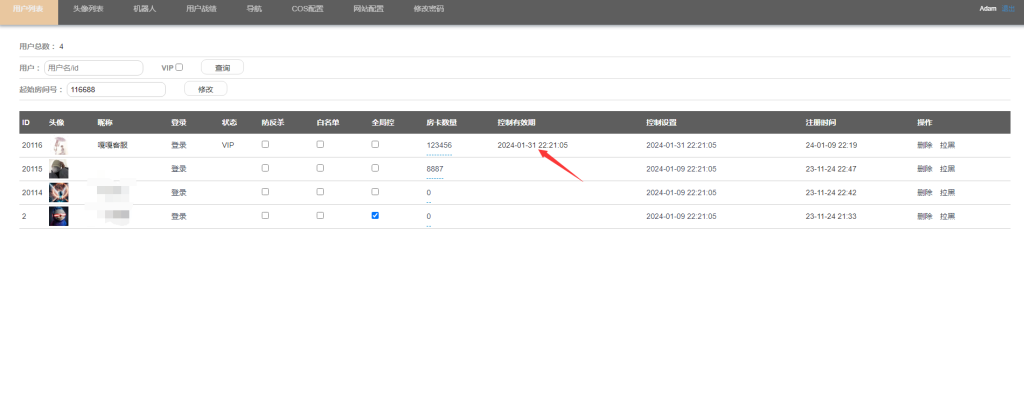The width and height of the screenshot is (1024, 413).
Task: Click the 用户名/id search input field
Action: [94, 68]
